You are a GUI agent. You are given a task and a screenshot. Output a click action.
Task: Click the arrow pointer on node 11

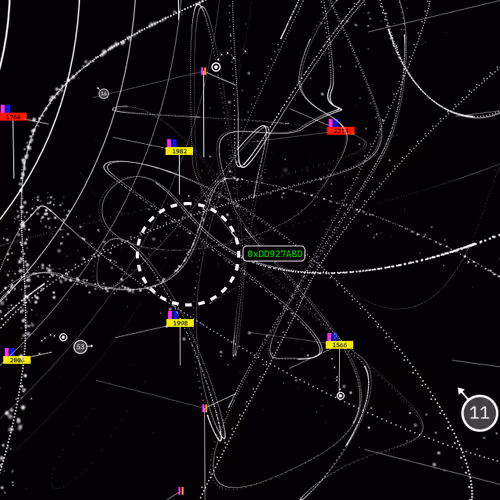[x=461, y=391]
